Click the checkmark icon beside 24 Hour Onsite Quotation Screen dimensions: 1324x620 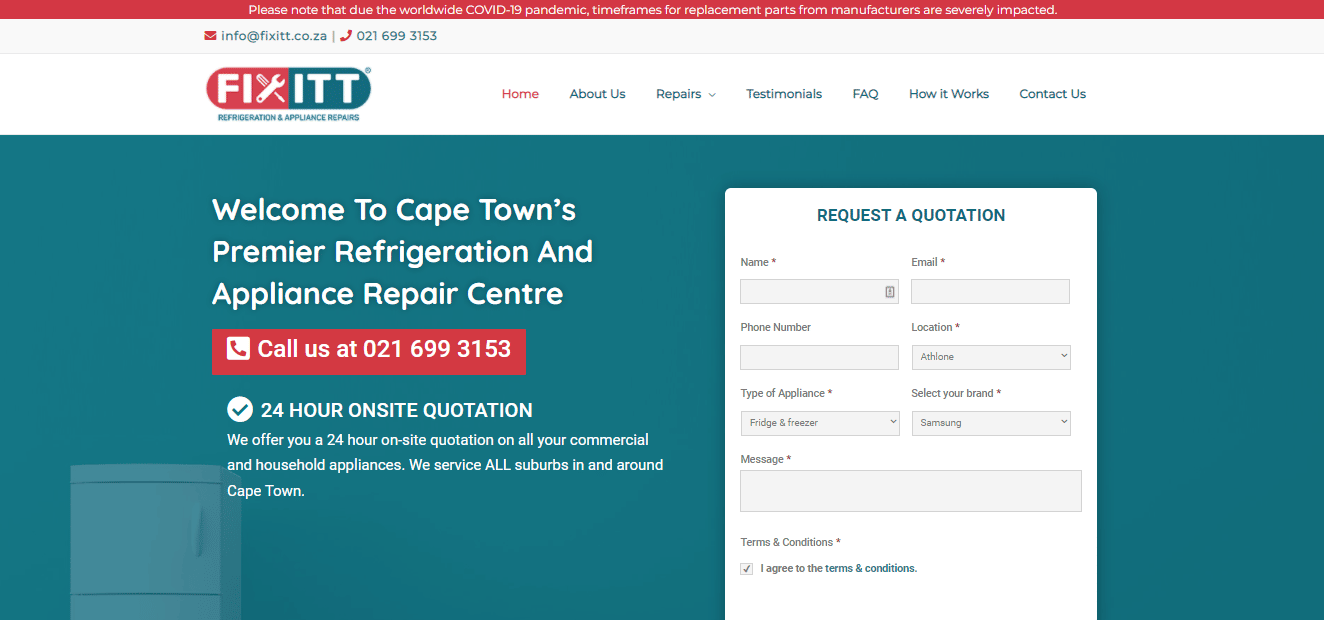pyautogui.click(x=240, y=409)
